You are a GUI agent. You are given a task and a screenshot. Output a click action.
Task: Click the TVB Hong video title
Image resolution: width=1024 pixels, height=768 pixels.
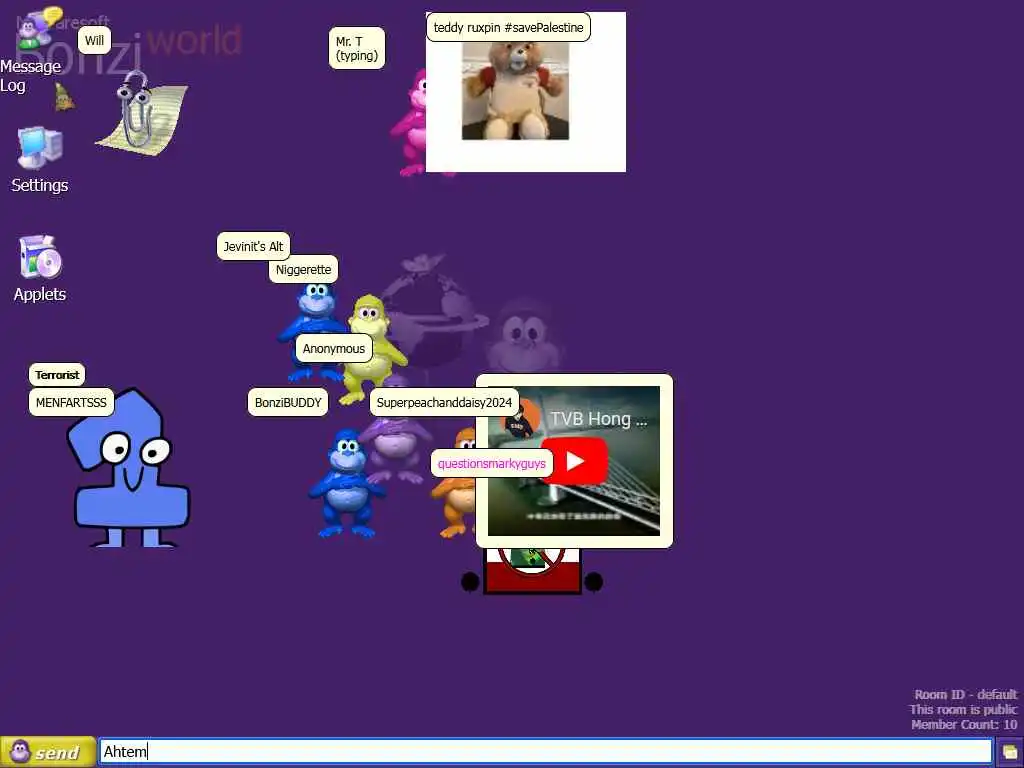[x=598, y=419]
